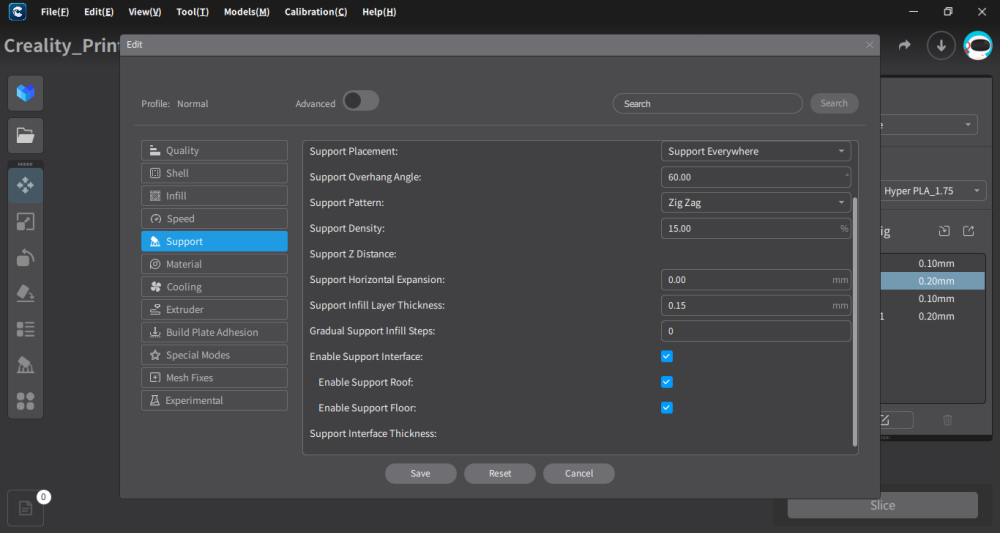
Task: Uncheck Enable Support Floor checkbox
Action: point(666,407)
